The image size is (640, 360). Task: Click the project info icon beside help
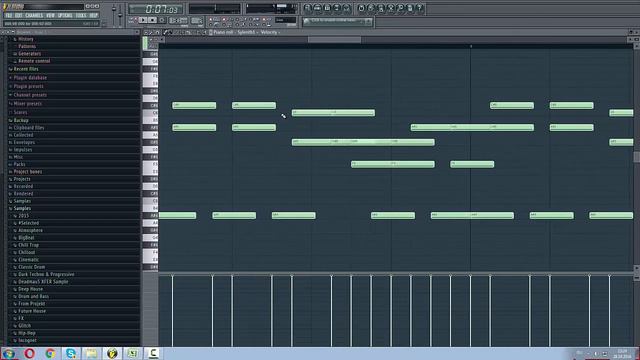pos(410,8)
